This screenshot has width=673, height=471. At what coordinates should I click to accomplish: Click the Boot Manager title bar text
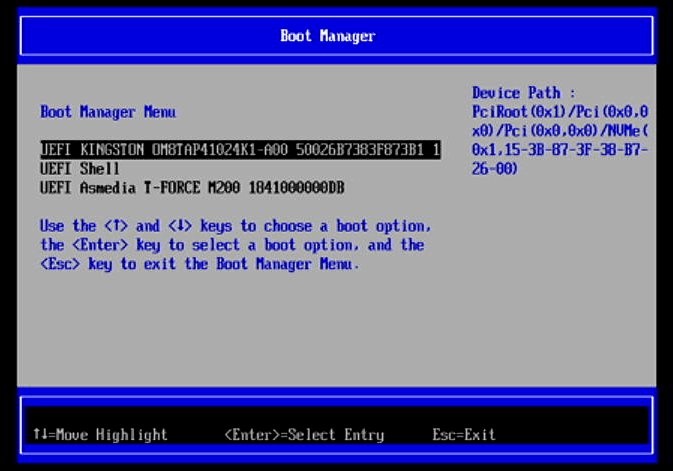tap(328, 36)
